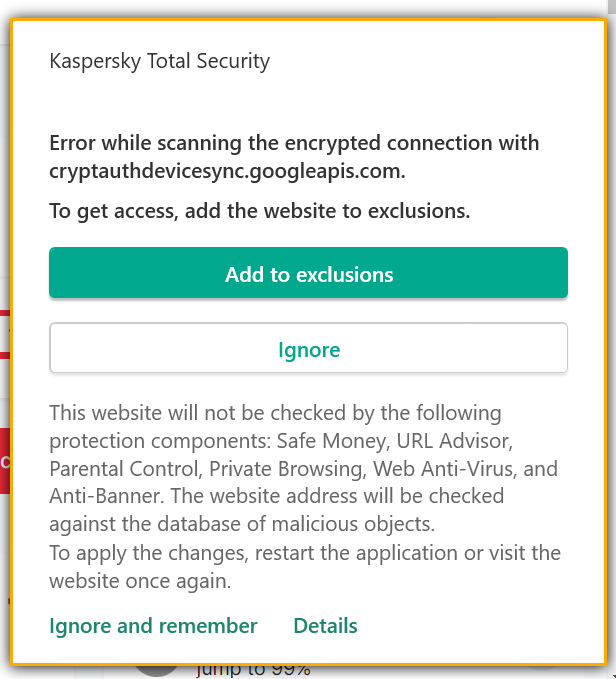Click the 'This website will not be checked' sentence

point(275,413)
